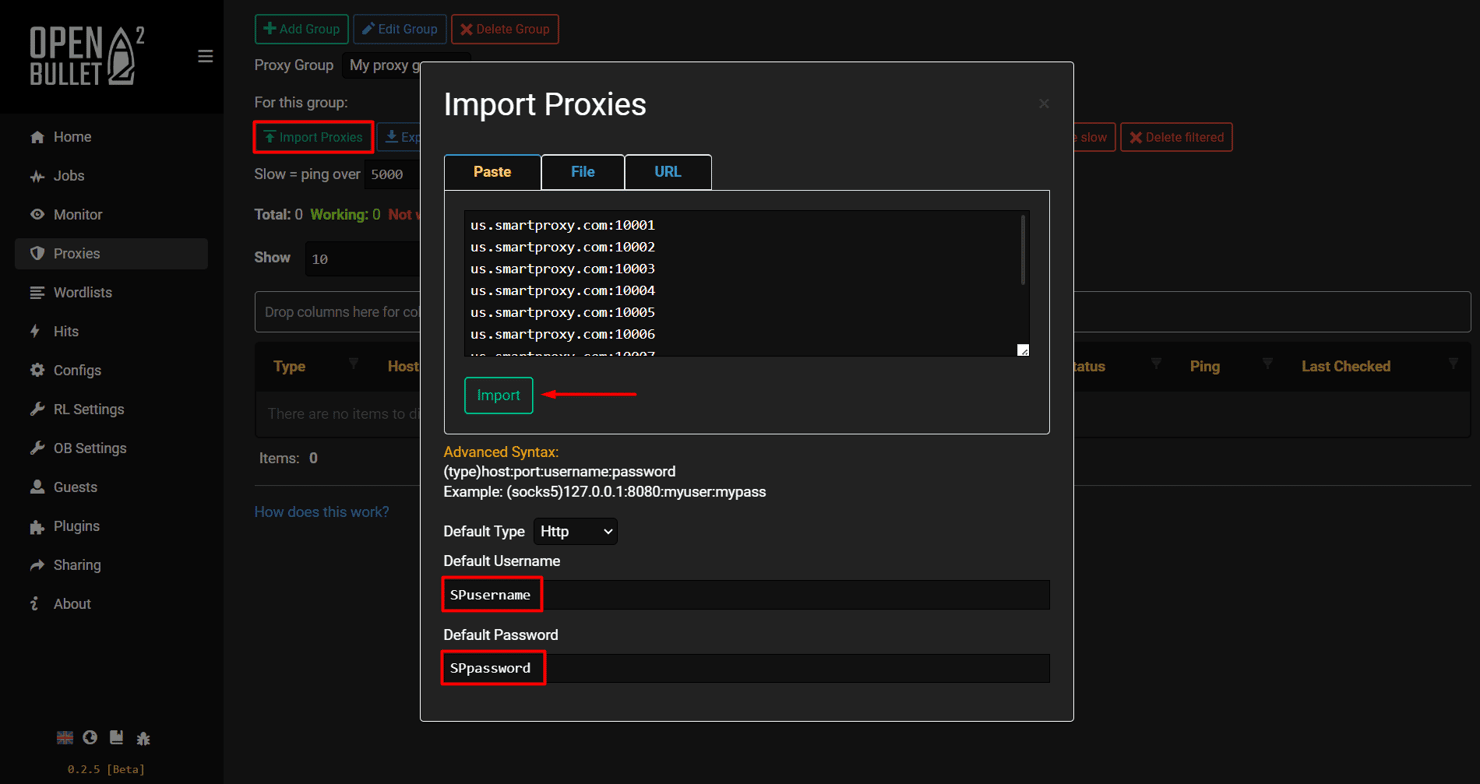Select the Paste tab
1480x784 pixels.
(x=492, y=172)
